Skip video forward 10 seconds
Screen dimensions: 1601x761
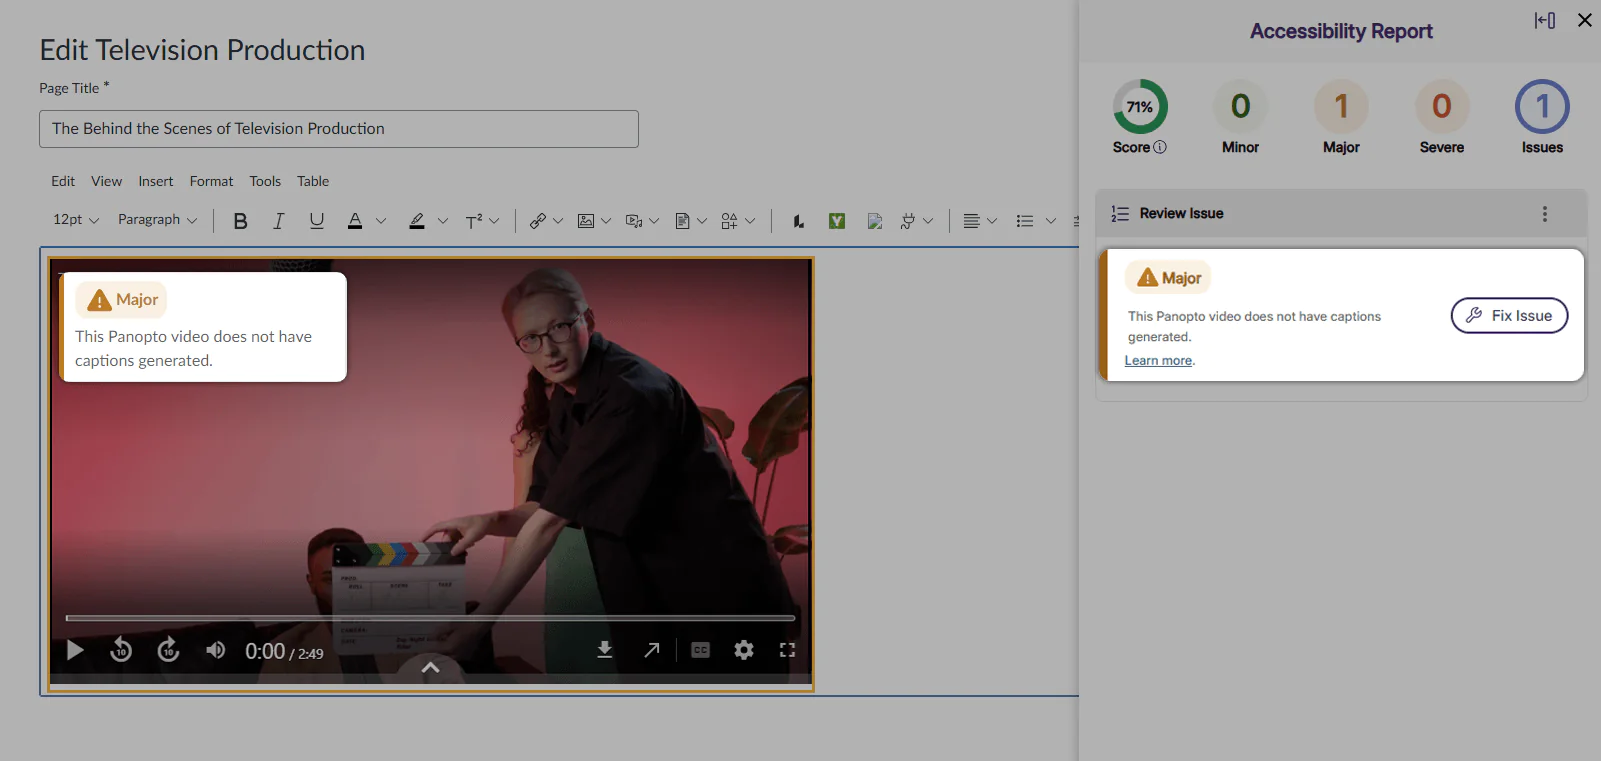(168, 650)
